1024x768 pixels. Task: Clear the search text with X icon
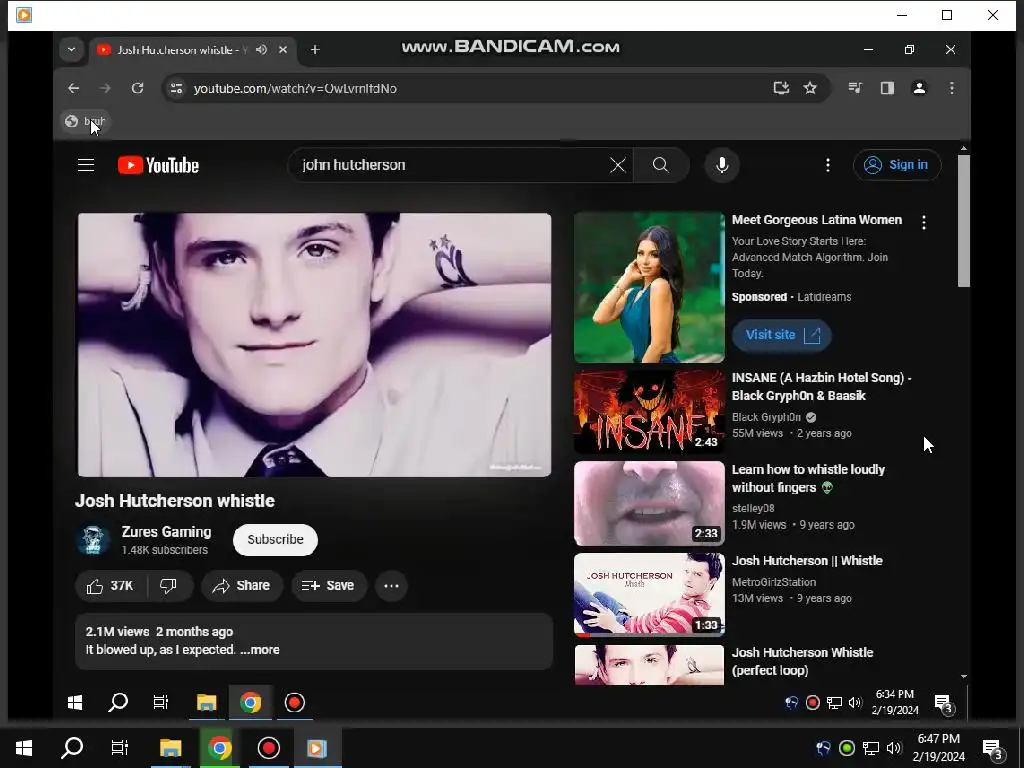pyautogui.click(x=617, y=165)
